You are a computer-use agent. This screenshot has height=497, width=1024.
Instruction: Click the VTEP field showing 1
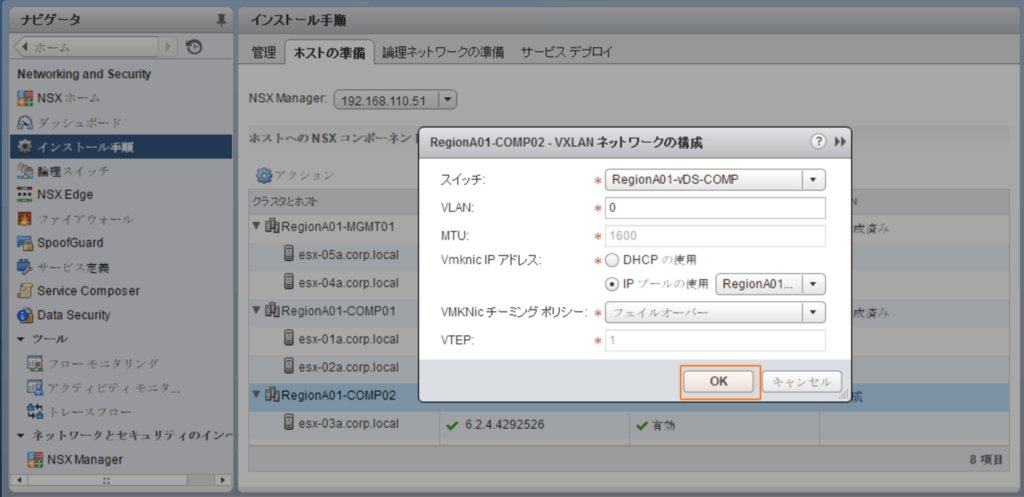click(x=715, y=340)
